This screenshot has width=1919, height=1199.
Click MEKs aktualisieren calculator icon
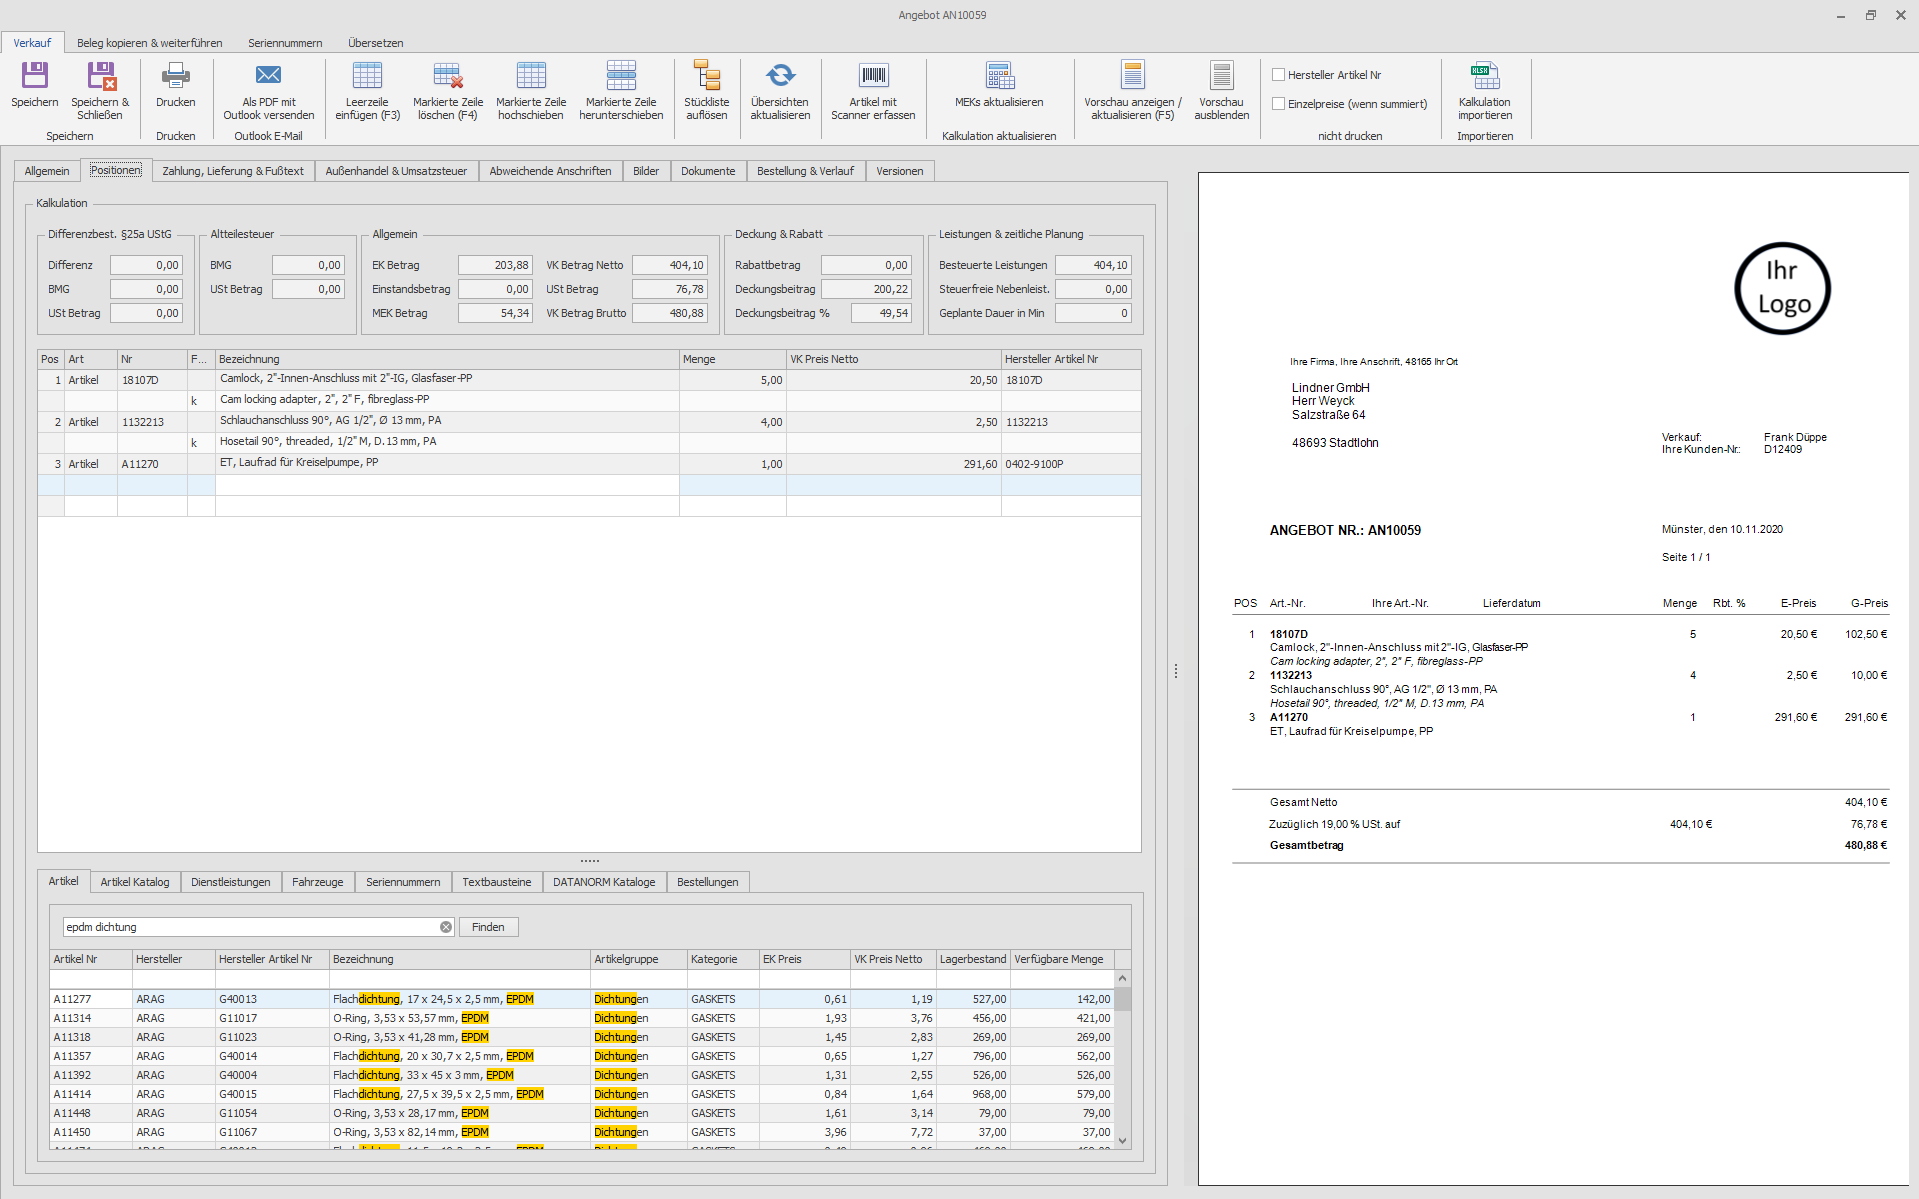(999, 77)
